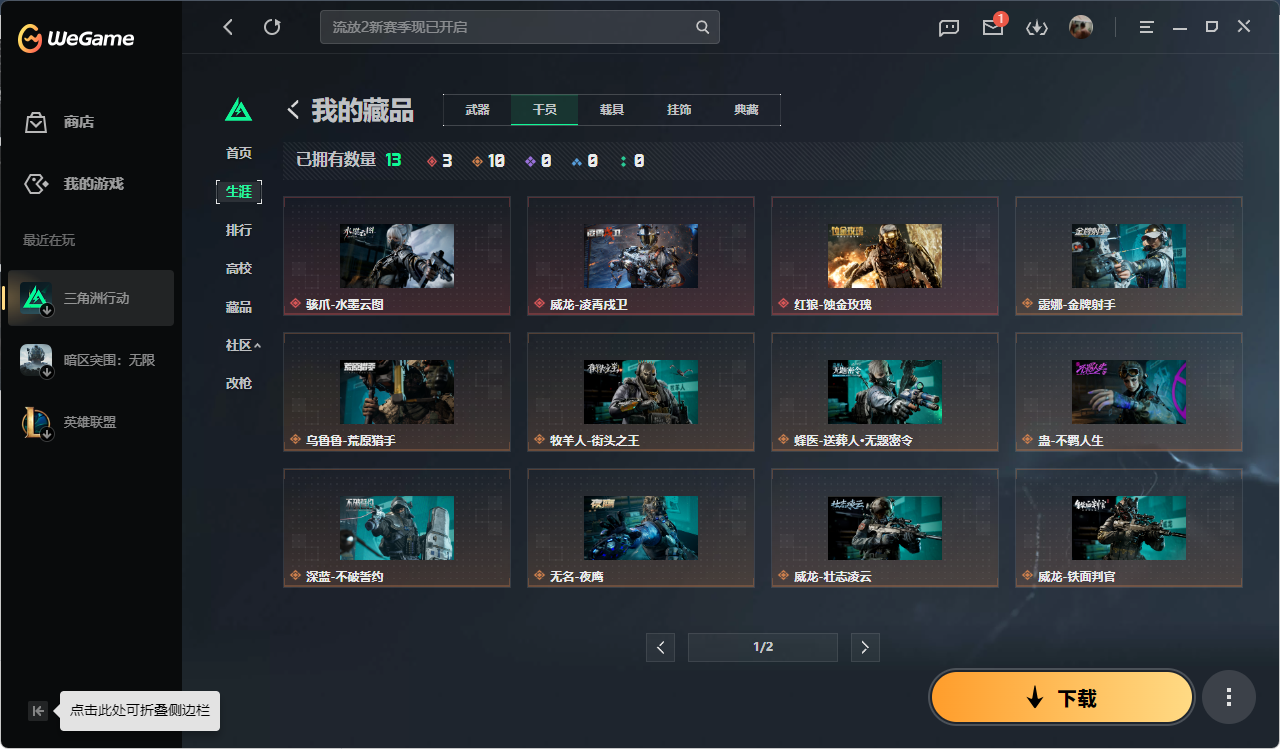Click the 1/2 page number field
1280x749 pixels.
click(x=763, y=647)
